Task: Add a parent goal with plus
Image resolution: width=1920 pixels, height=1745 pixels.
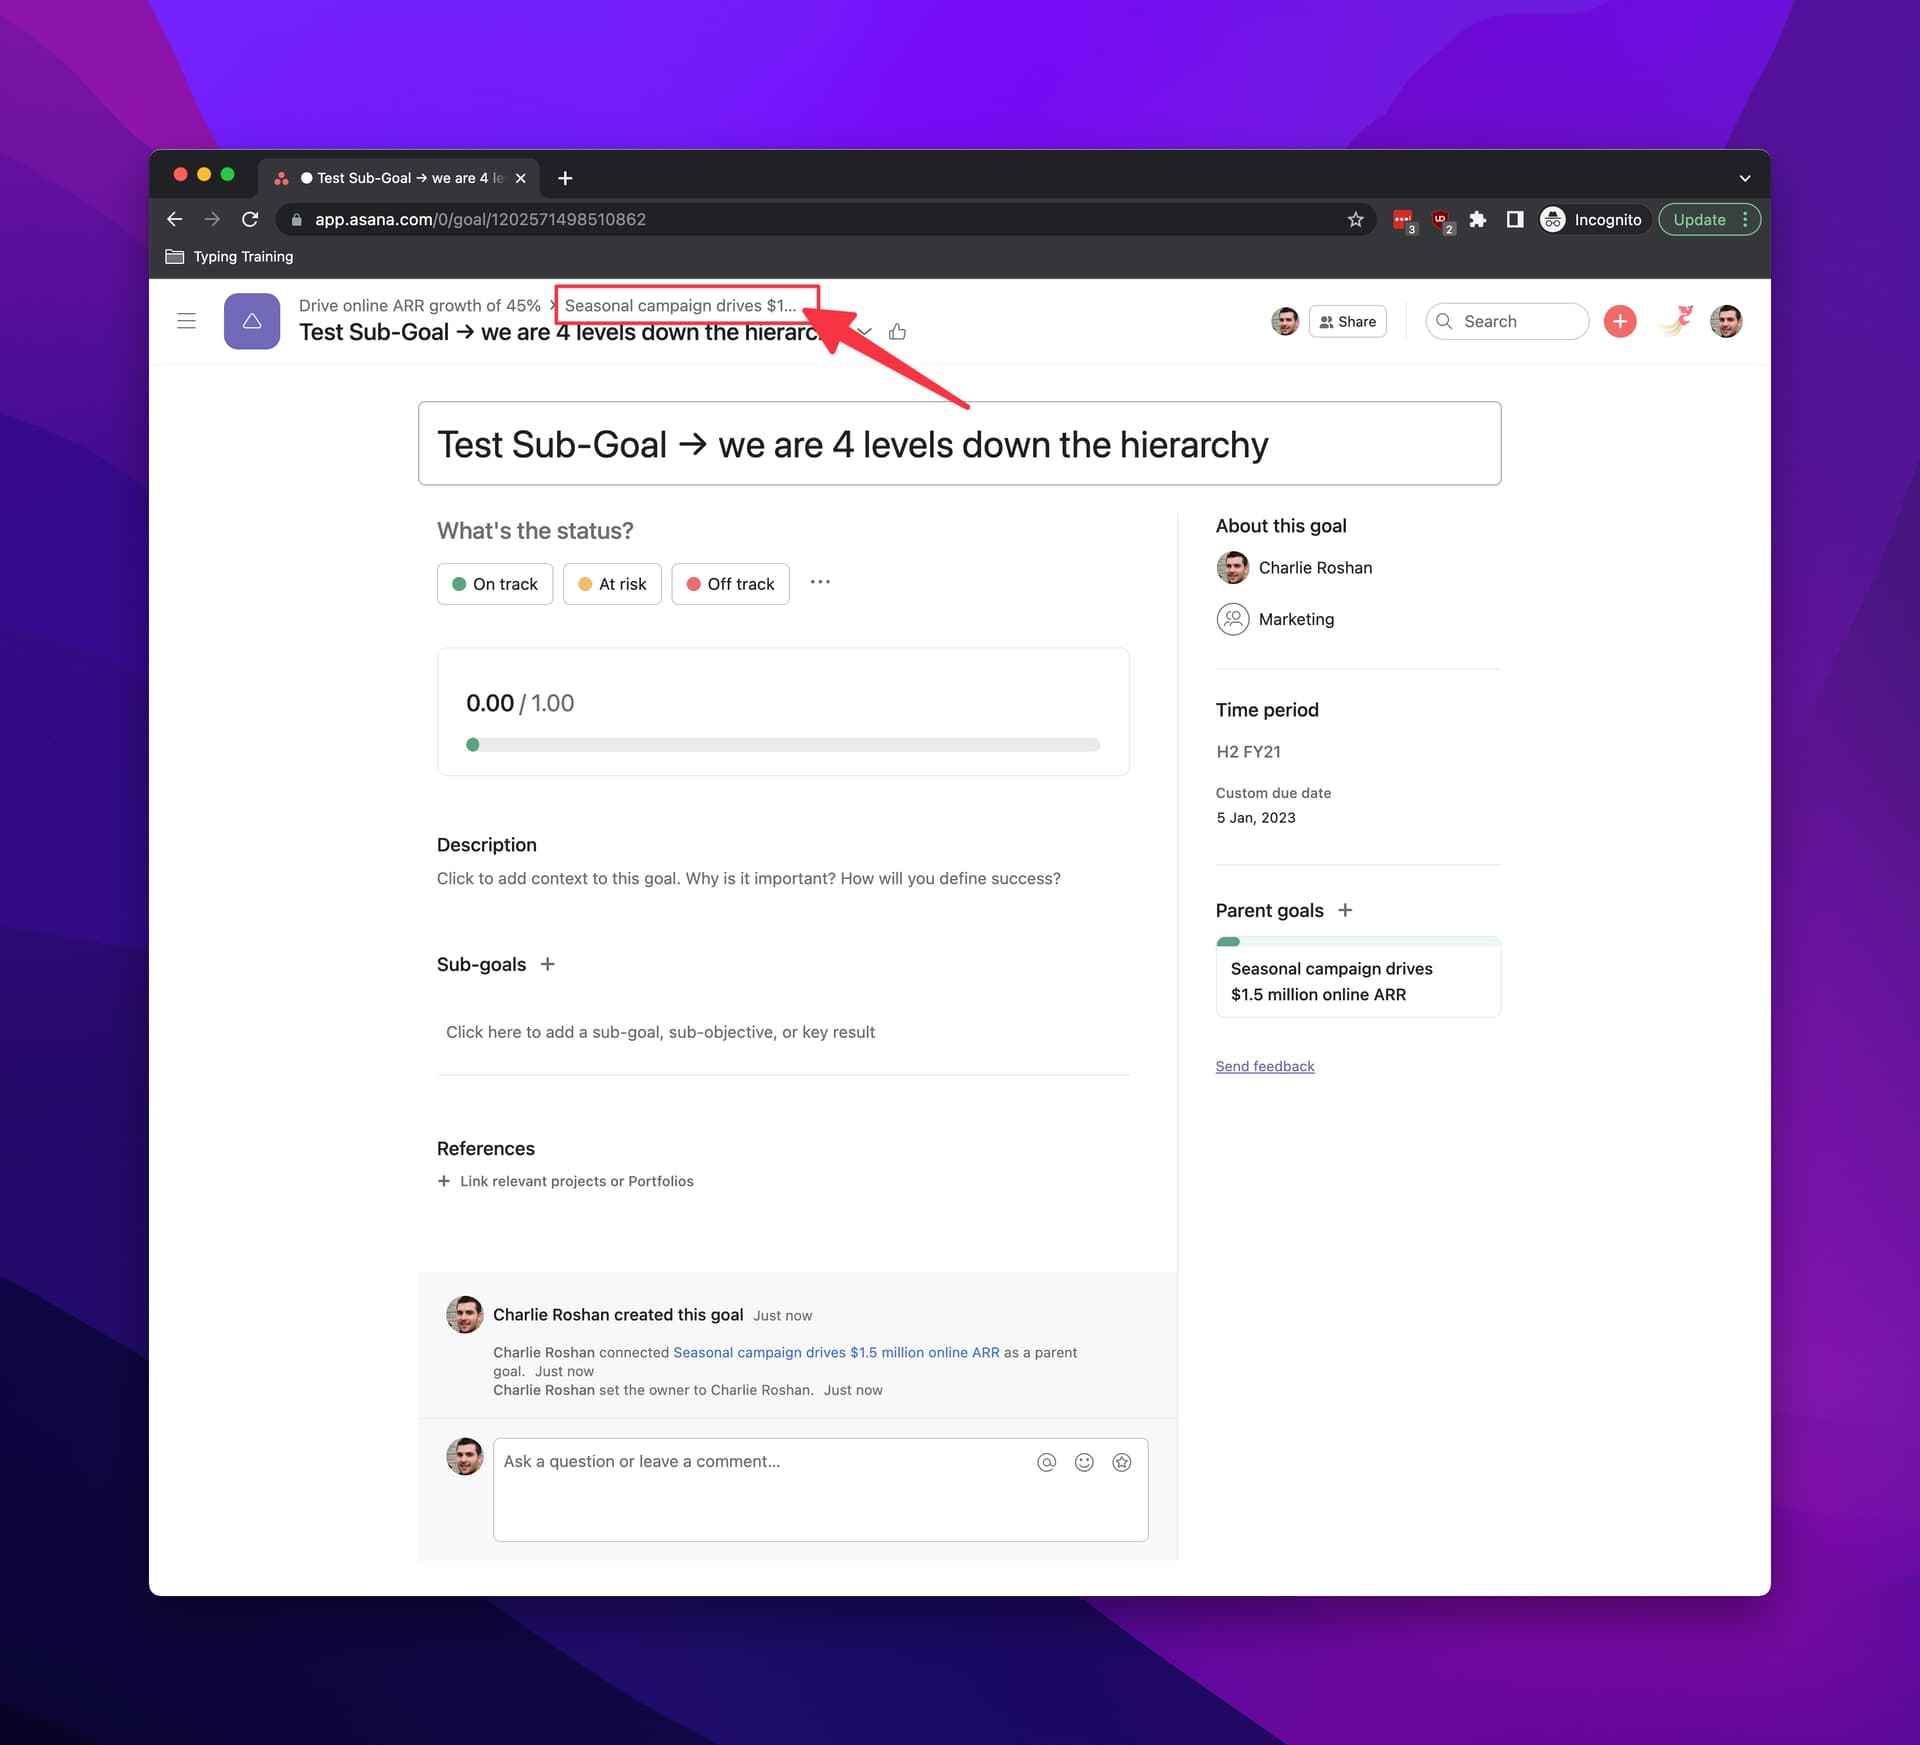Action: [x=1345, y=910]
